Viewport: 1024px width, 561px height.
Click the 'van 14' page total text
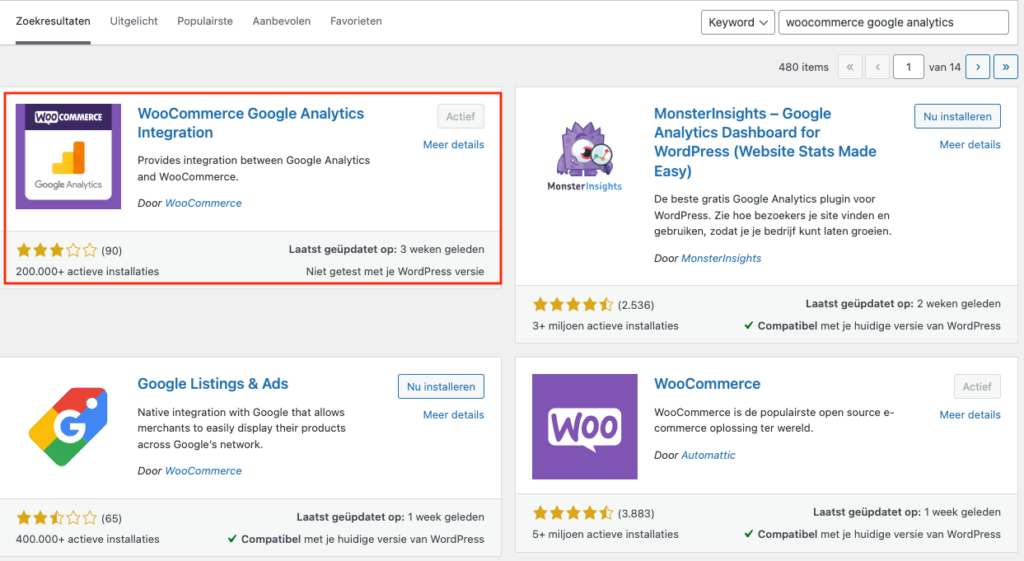pos(944,67)
